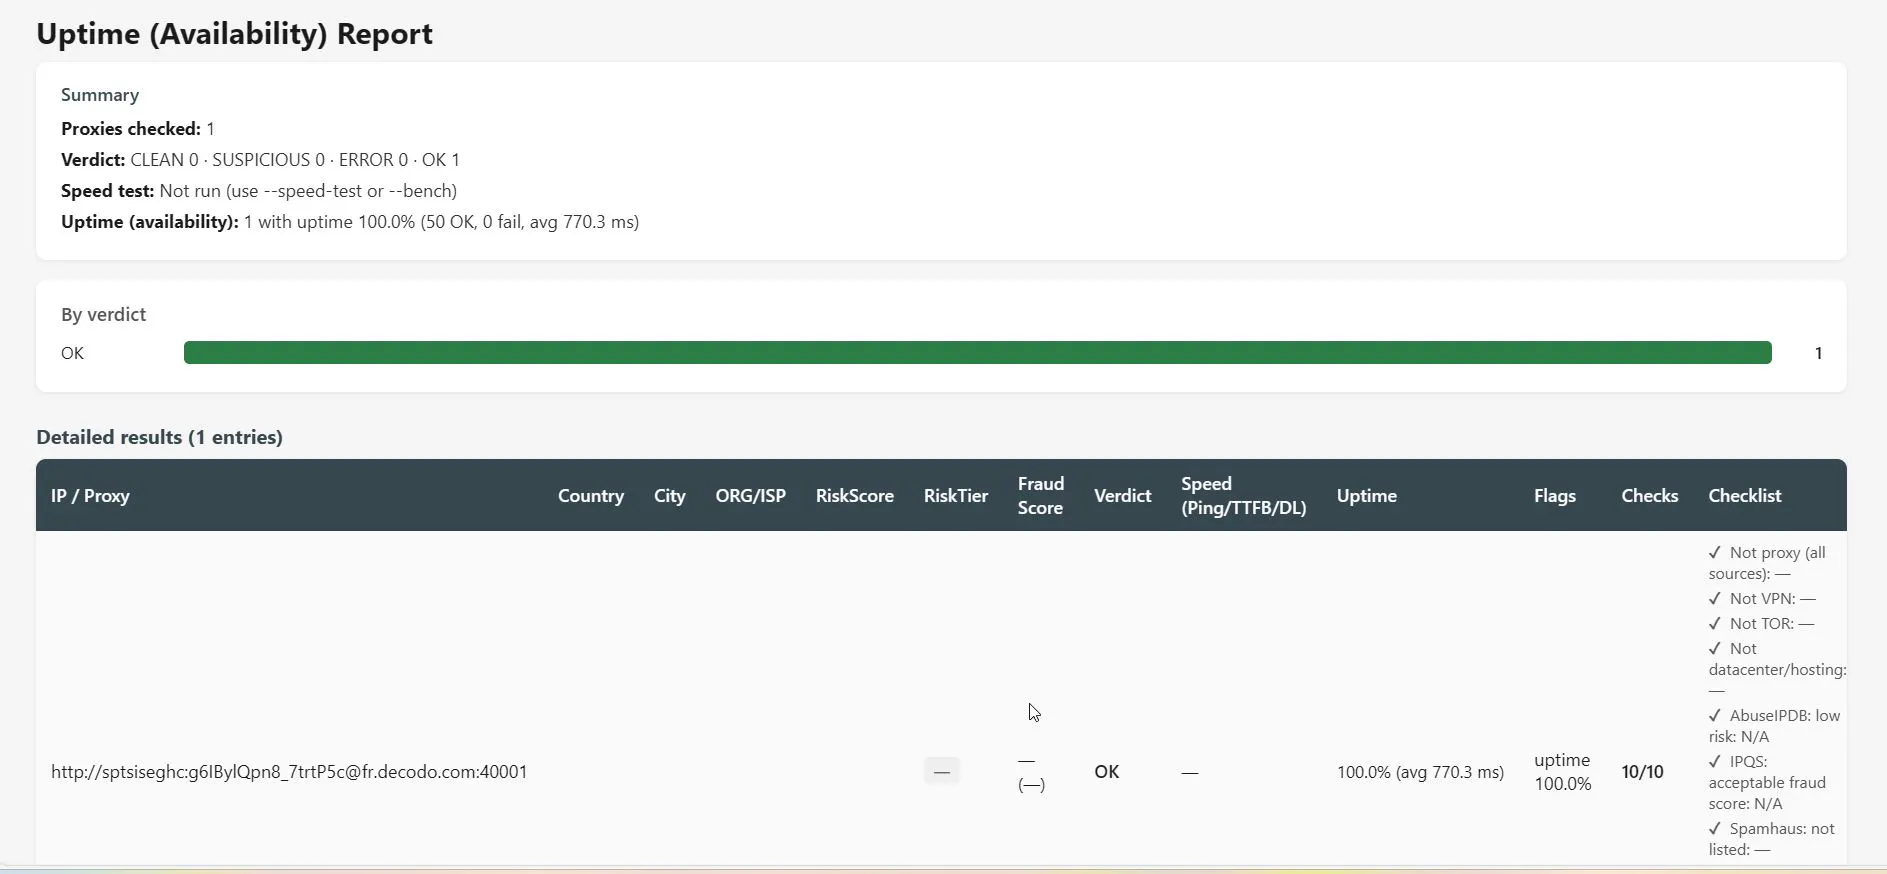This screenshot has height=874, width=1887.
Task: Click the Uptime column header
Action: [x=1367, y=496]
